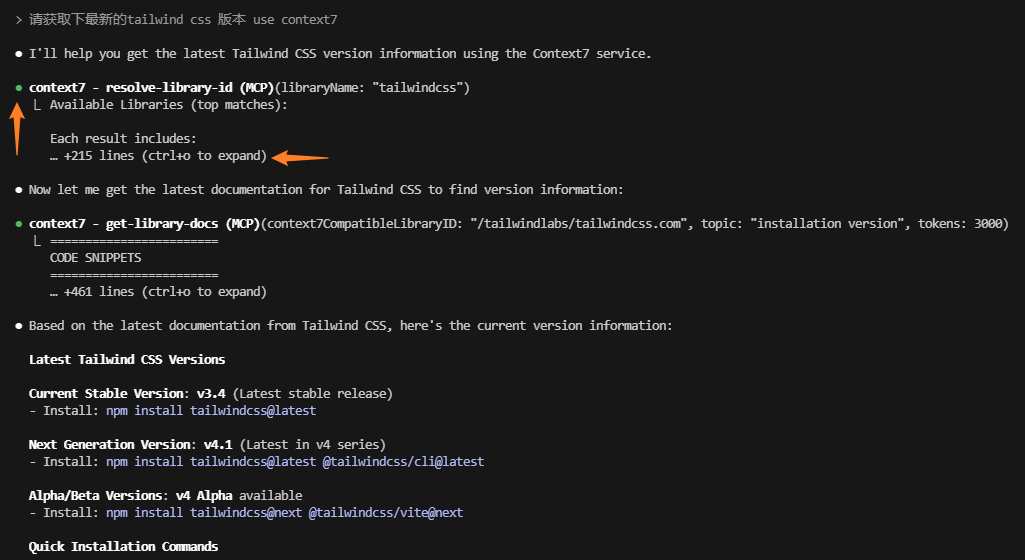Click the orange left-pointing arrow annotation
Image resolution: width=1025 pixels, height=560 pixels.
click(x=301, y=157)
